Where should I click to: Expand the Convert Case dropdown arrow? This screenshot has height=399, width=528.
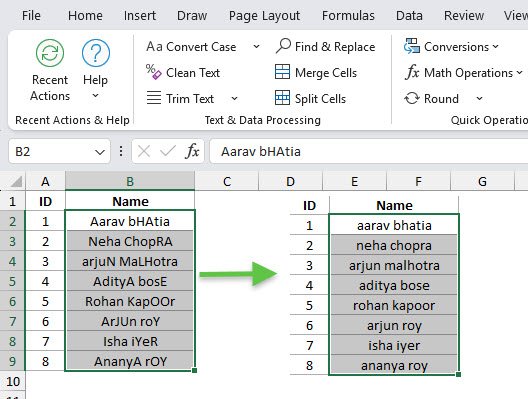pos(256,46)
